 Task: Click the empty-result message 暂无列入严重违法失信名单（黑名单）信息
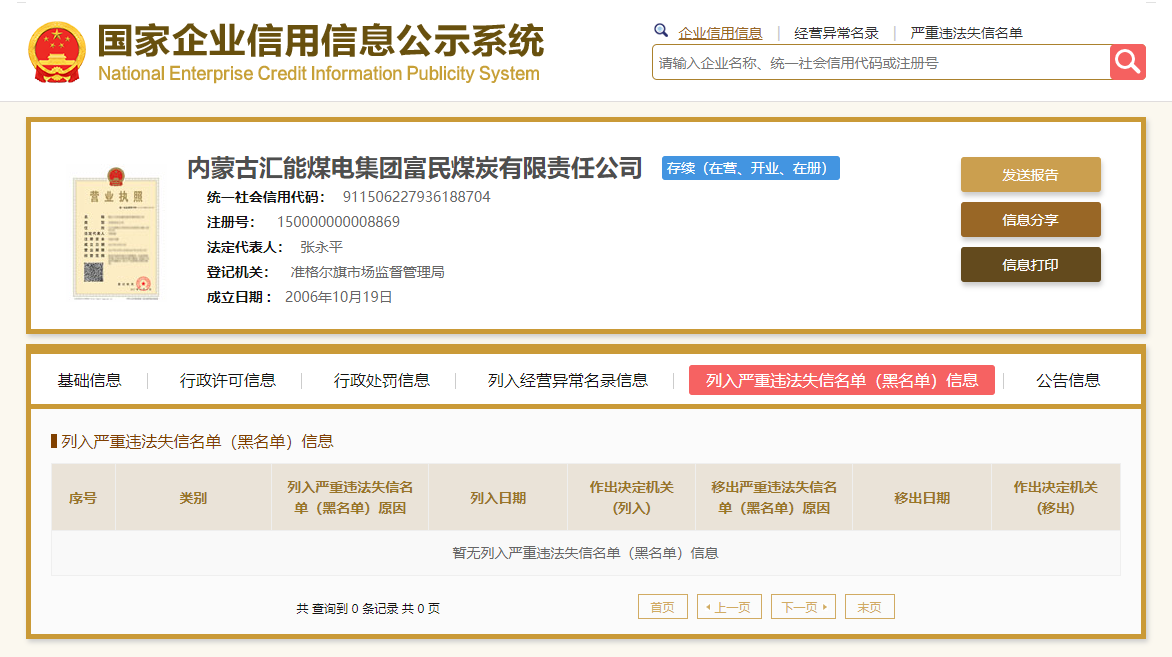click(x=585, y=553)
